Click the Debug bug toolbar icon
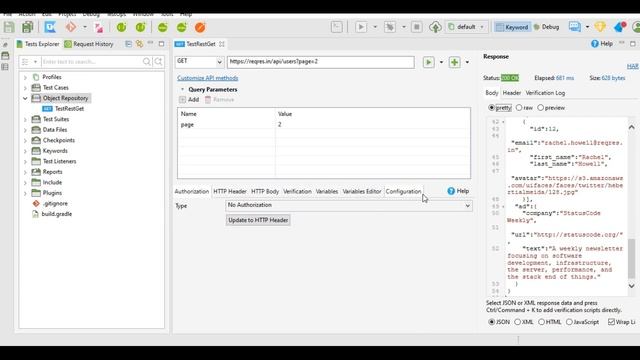The width and height of the screenshot is (640, 360). (x=390, y=27)
